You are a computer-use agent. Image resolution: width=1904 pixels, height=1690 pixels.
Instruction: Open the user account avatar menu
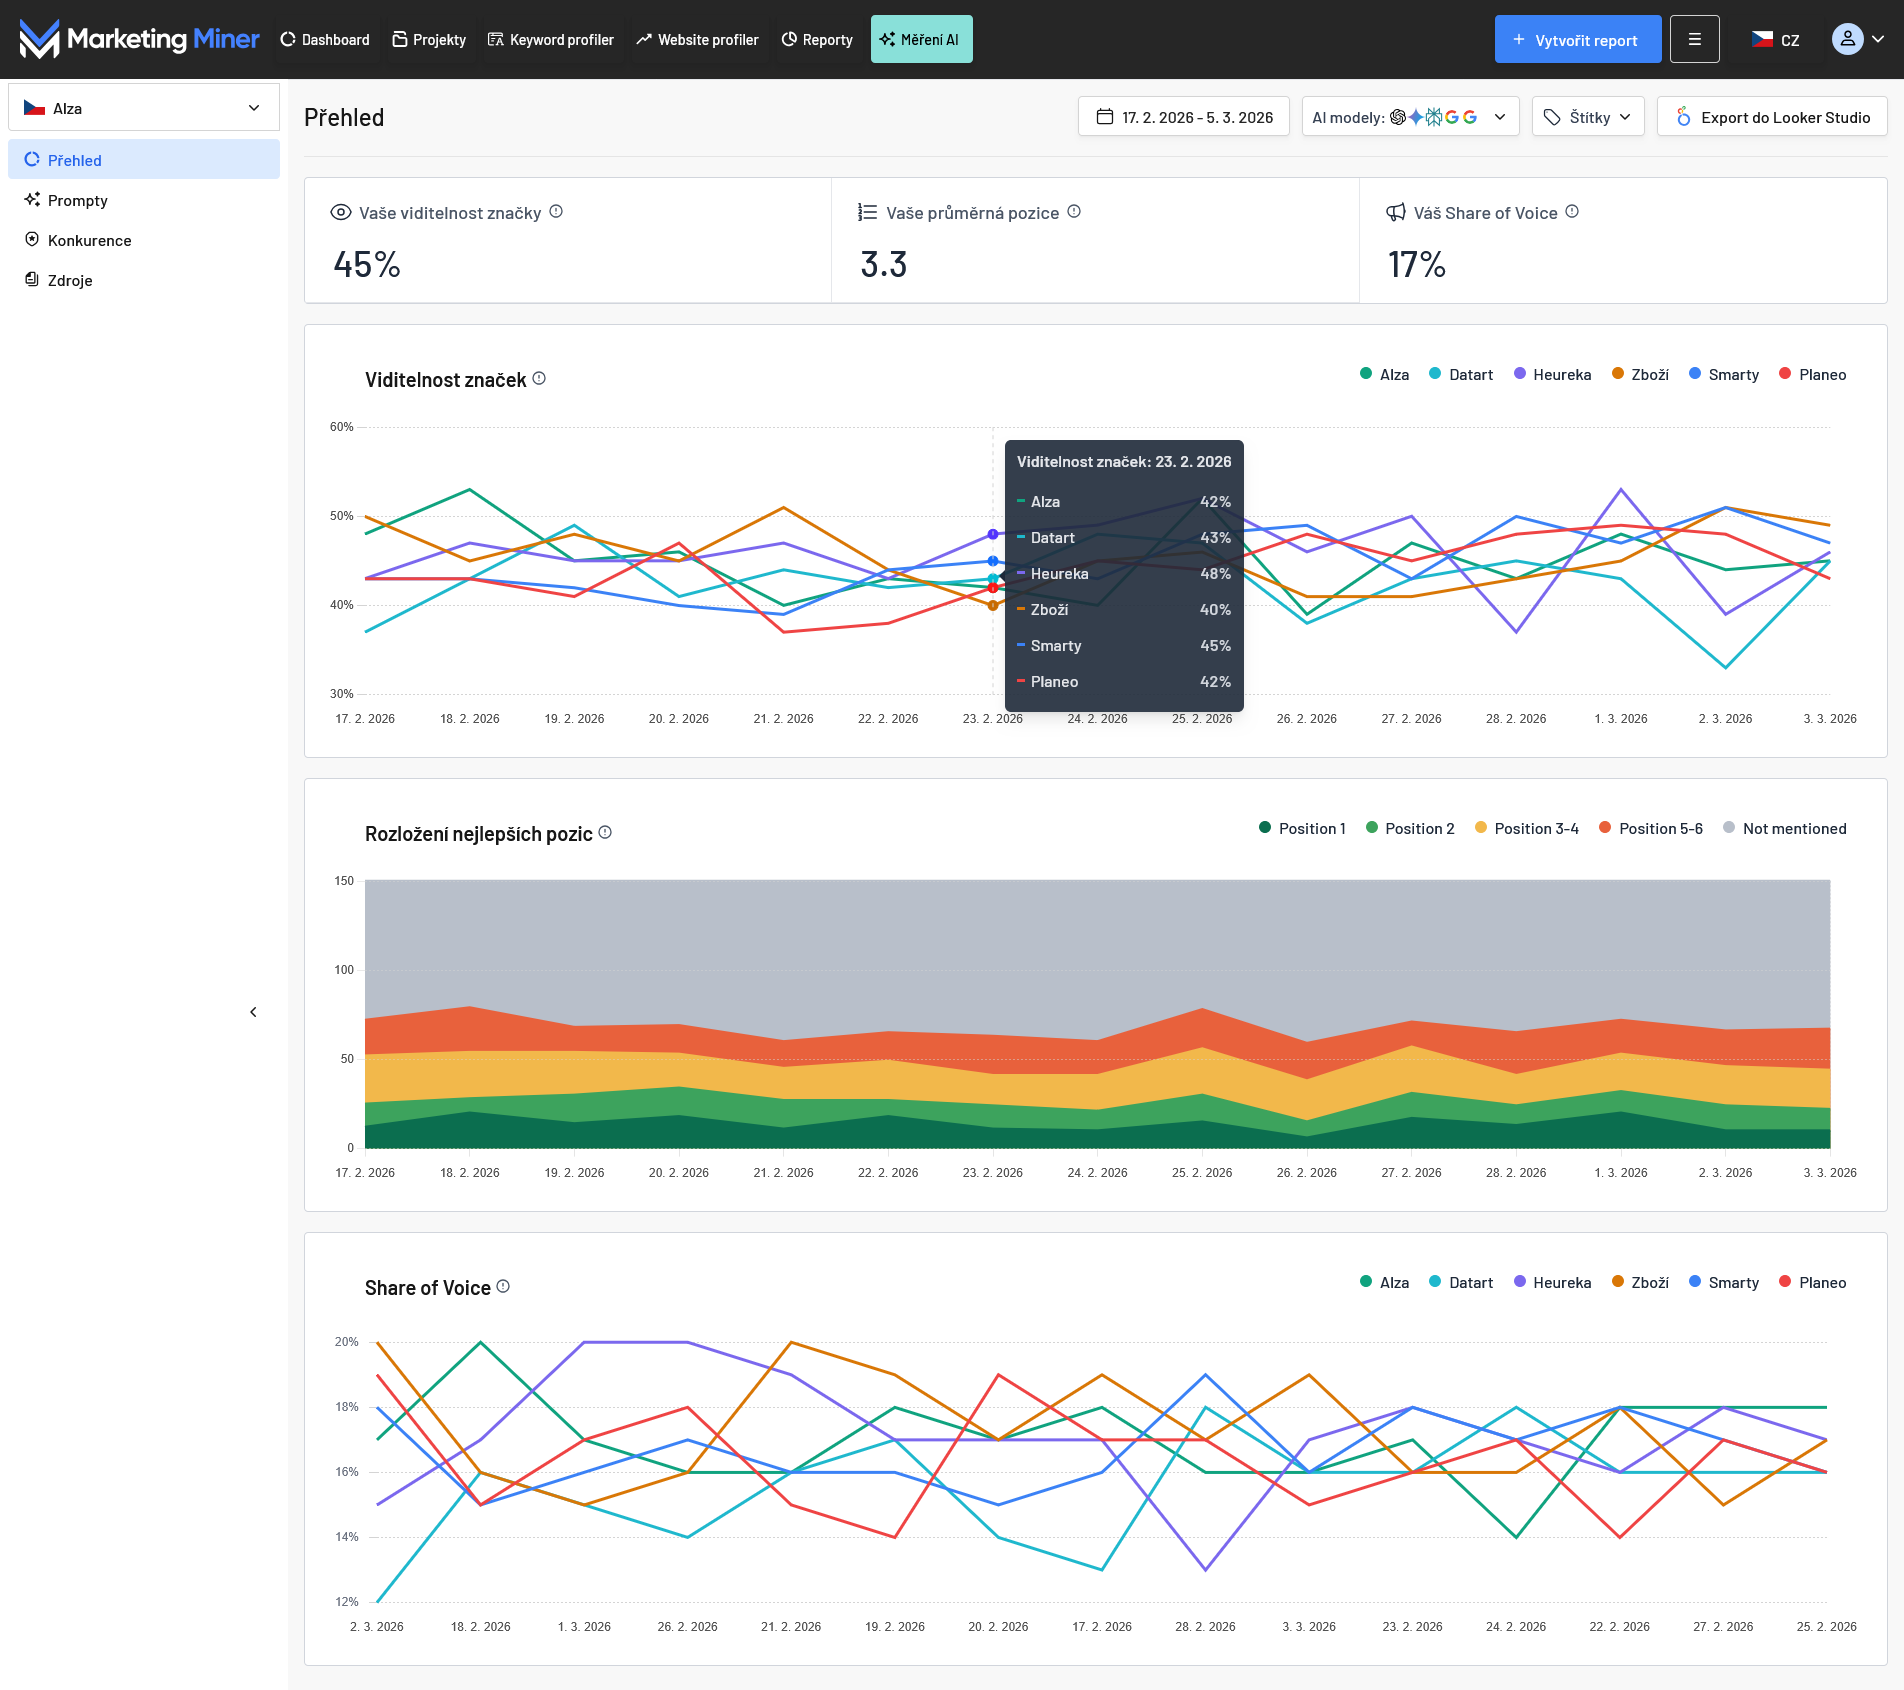1857,39
